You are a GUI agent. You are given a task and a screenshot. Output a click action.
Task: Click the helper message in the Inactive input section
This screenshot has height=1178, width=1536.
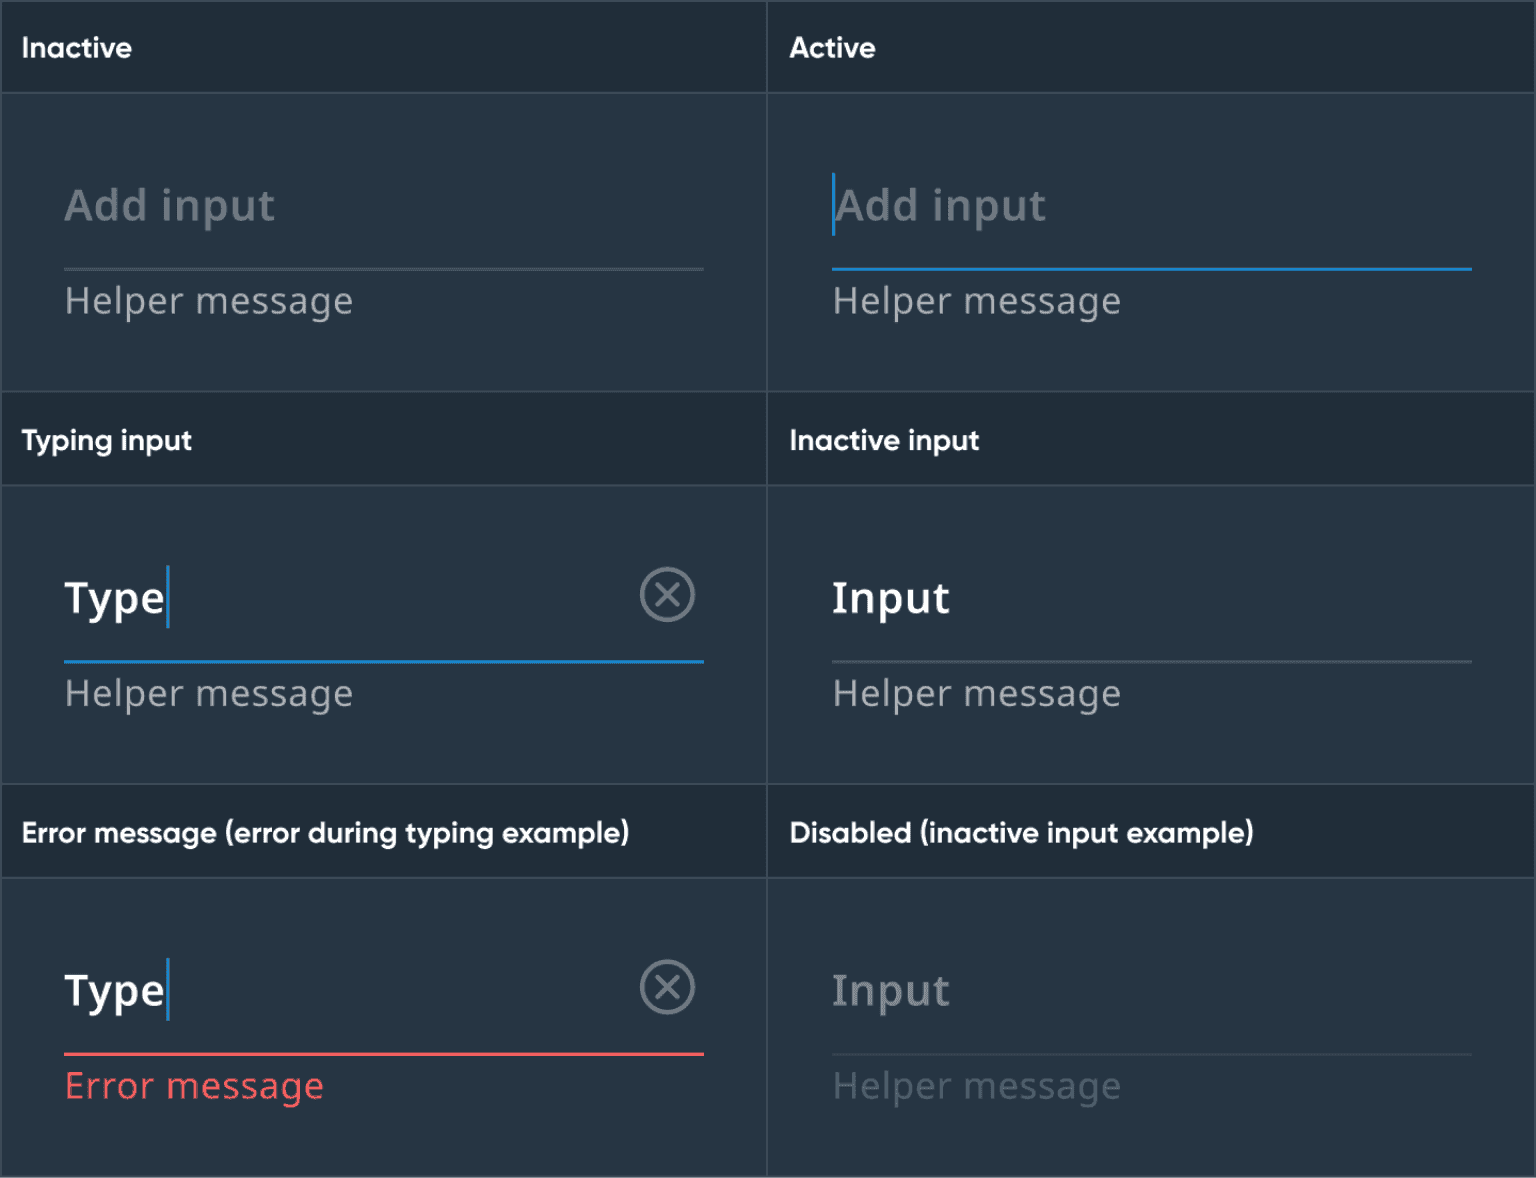(x=977, y=694)
